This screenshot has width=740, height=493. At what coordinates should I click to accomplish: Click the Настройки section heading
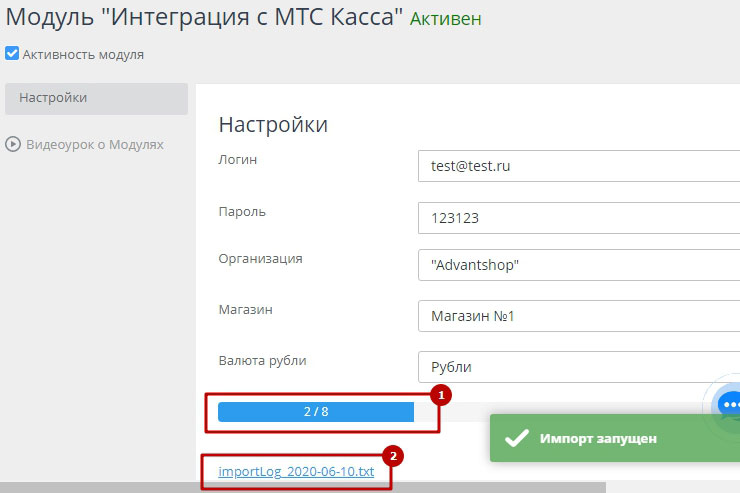coord(273,125)
